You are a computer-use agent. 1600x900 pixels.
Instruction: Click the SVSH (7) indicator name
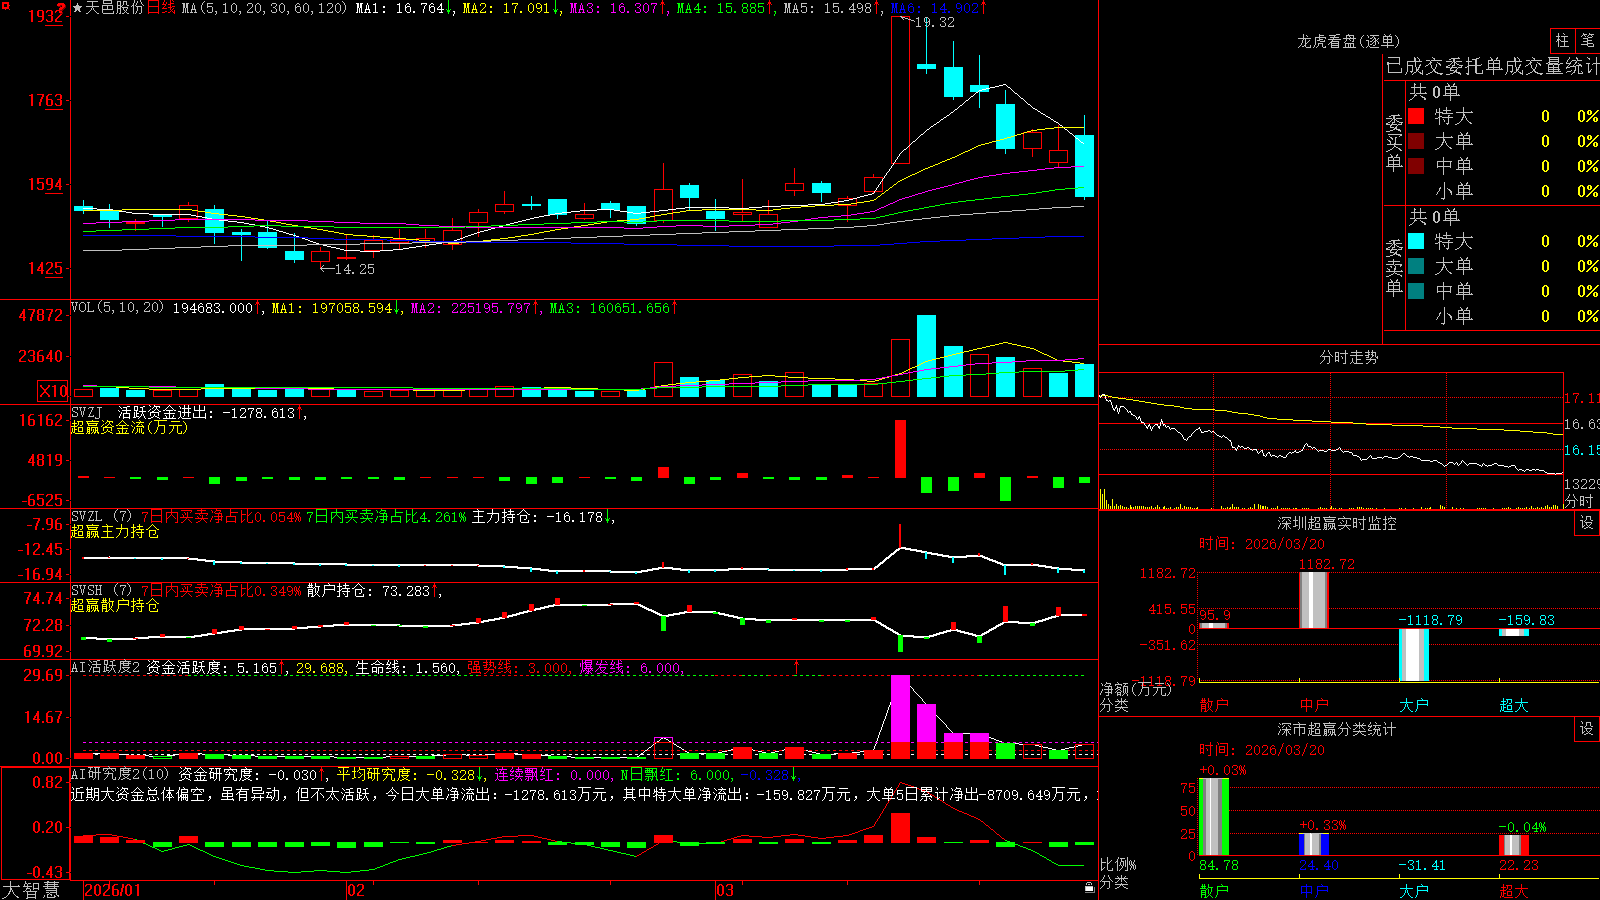coord(101,590)
